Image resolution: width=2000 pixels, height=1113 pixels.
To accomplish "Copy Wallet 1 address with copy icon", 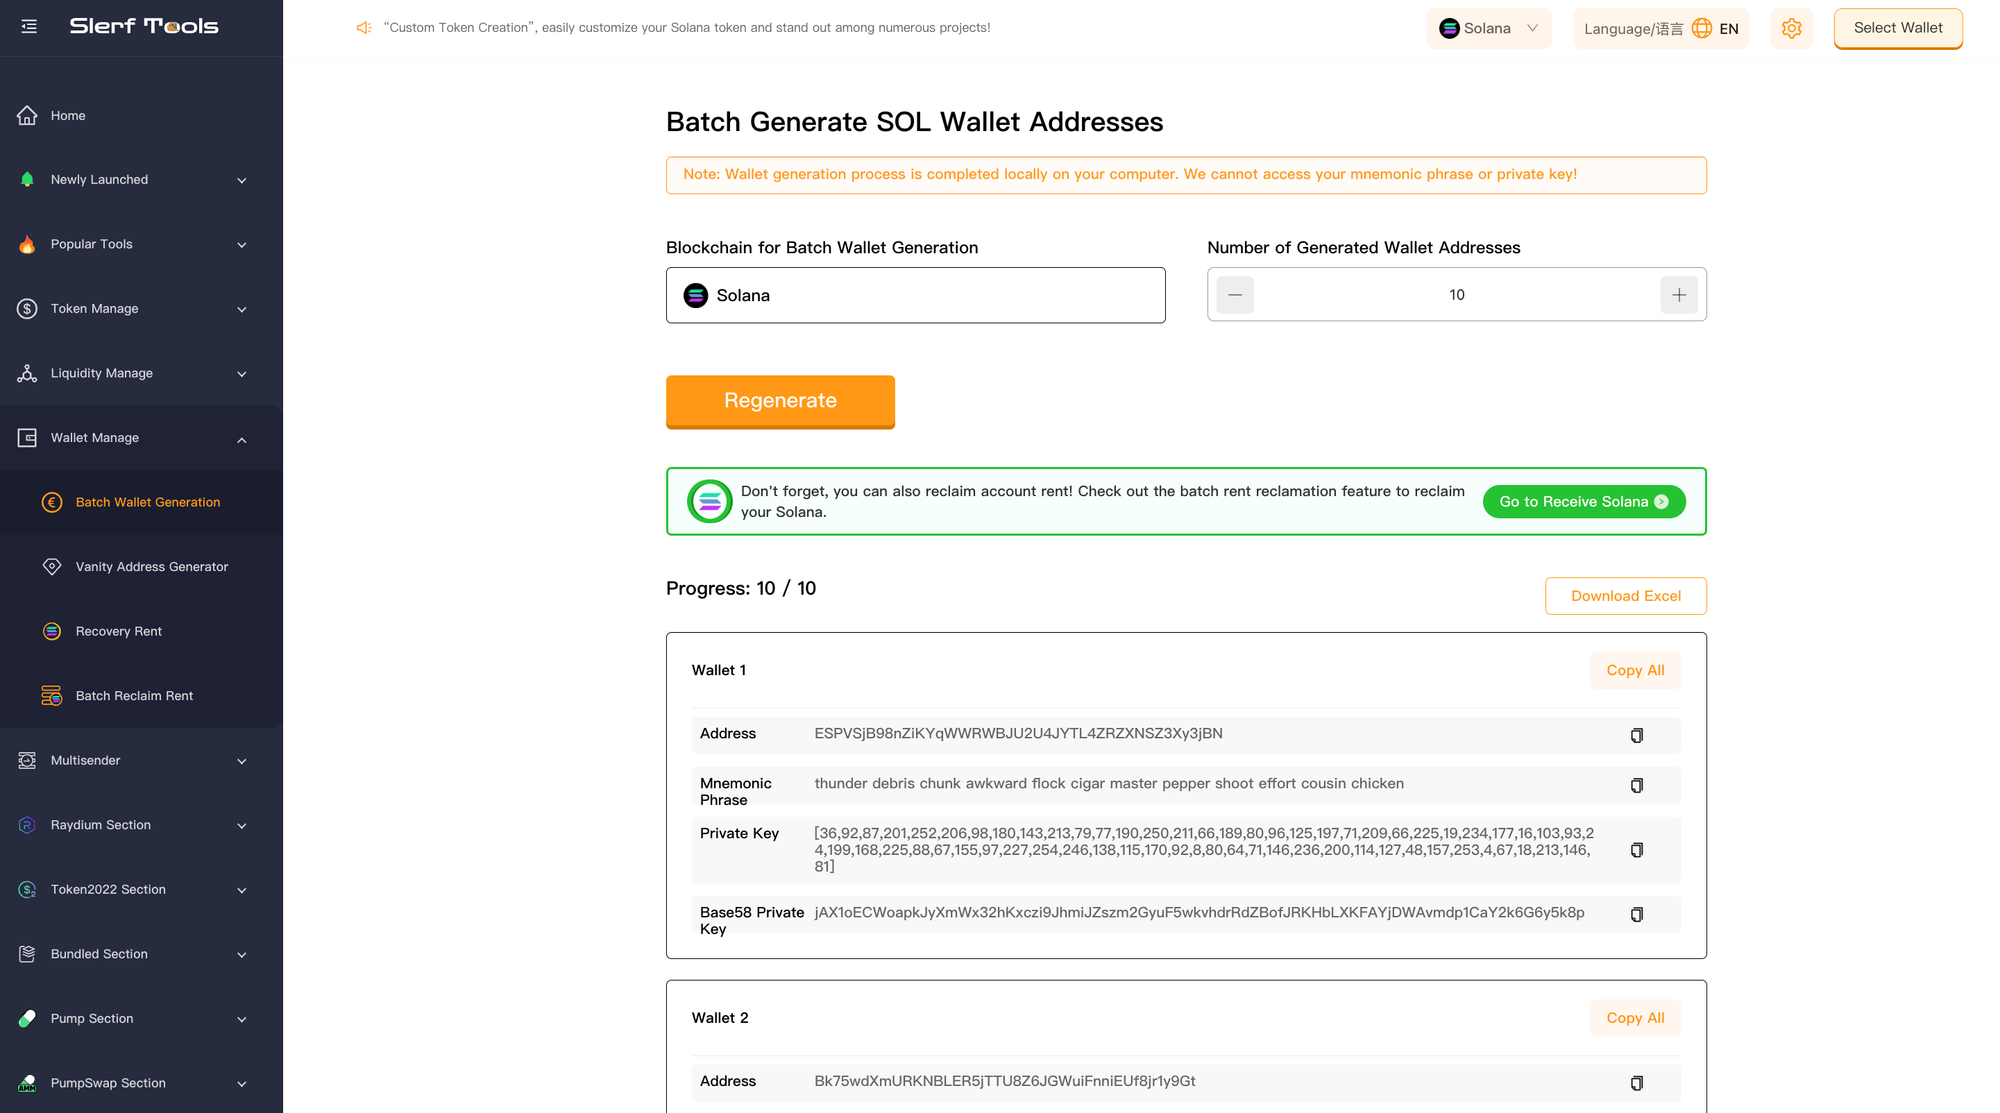I will pyautogui.click(x=1636, y=736).
